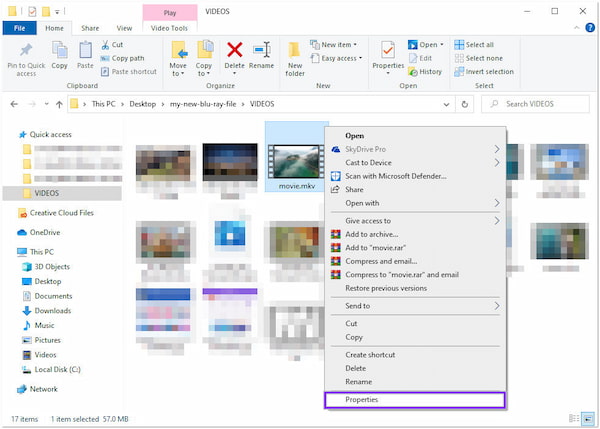
Task: Click Select all in ribbon
Action: pyautogui.click(x=474, y=45)
